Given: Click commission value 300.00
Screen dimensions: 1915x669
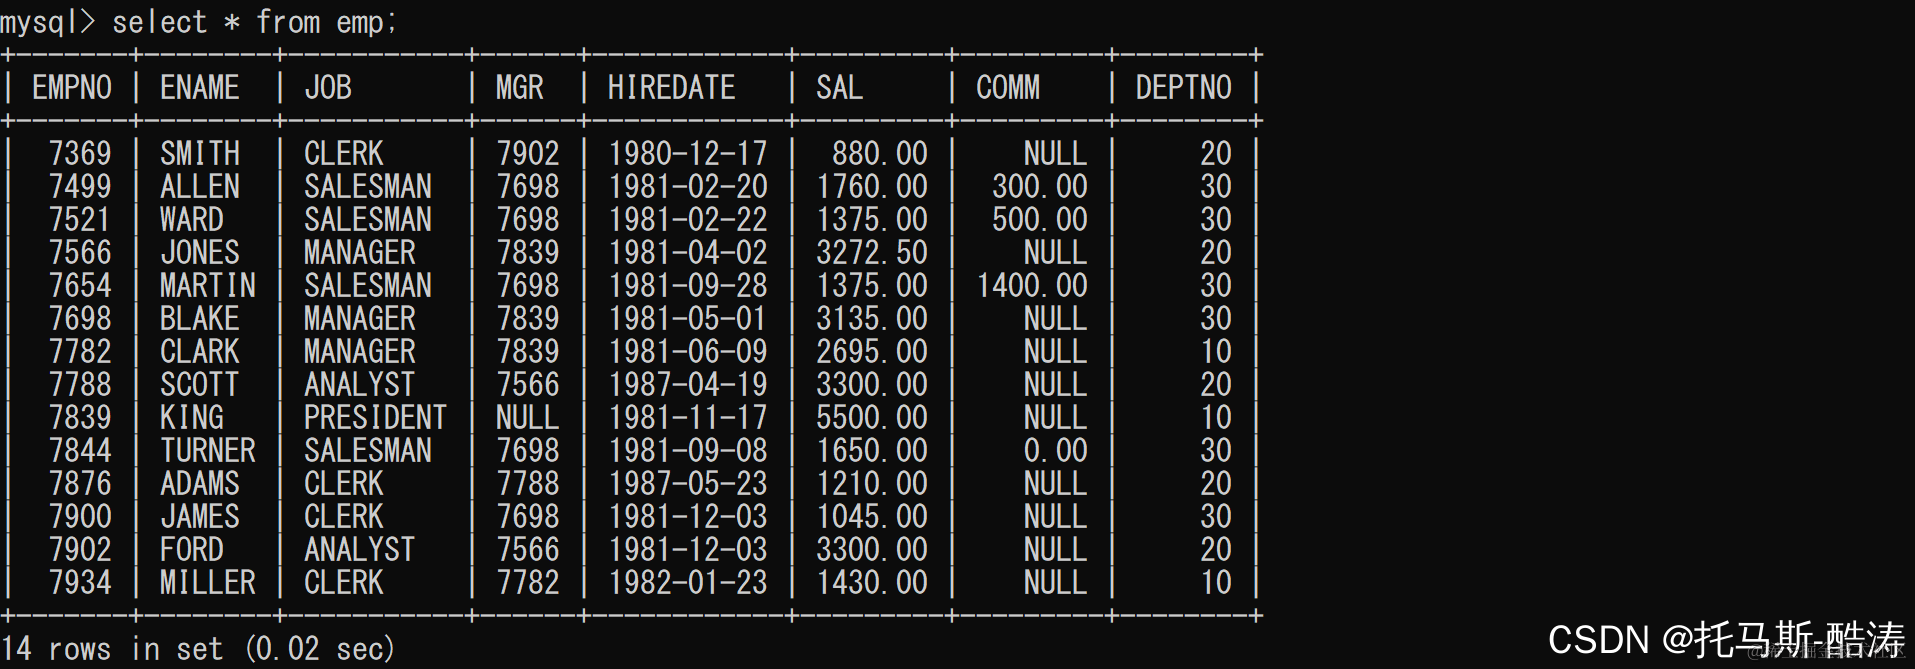Looking at the screenshot, I should (x=1040, y=187).
